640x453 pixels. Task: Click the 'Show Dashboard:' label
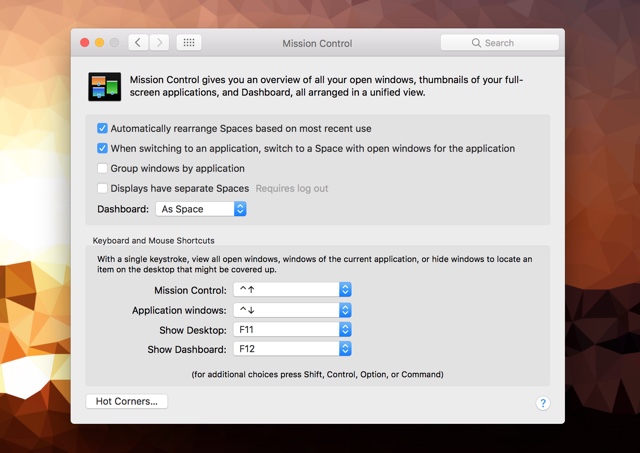pos(187,350)
